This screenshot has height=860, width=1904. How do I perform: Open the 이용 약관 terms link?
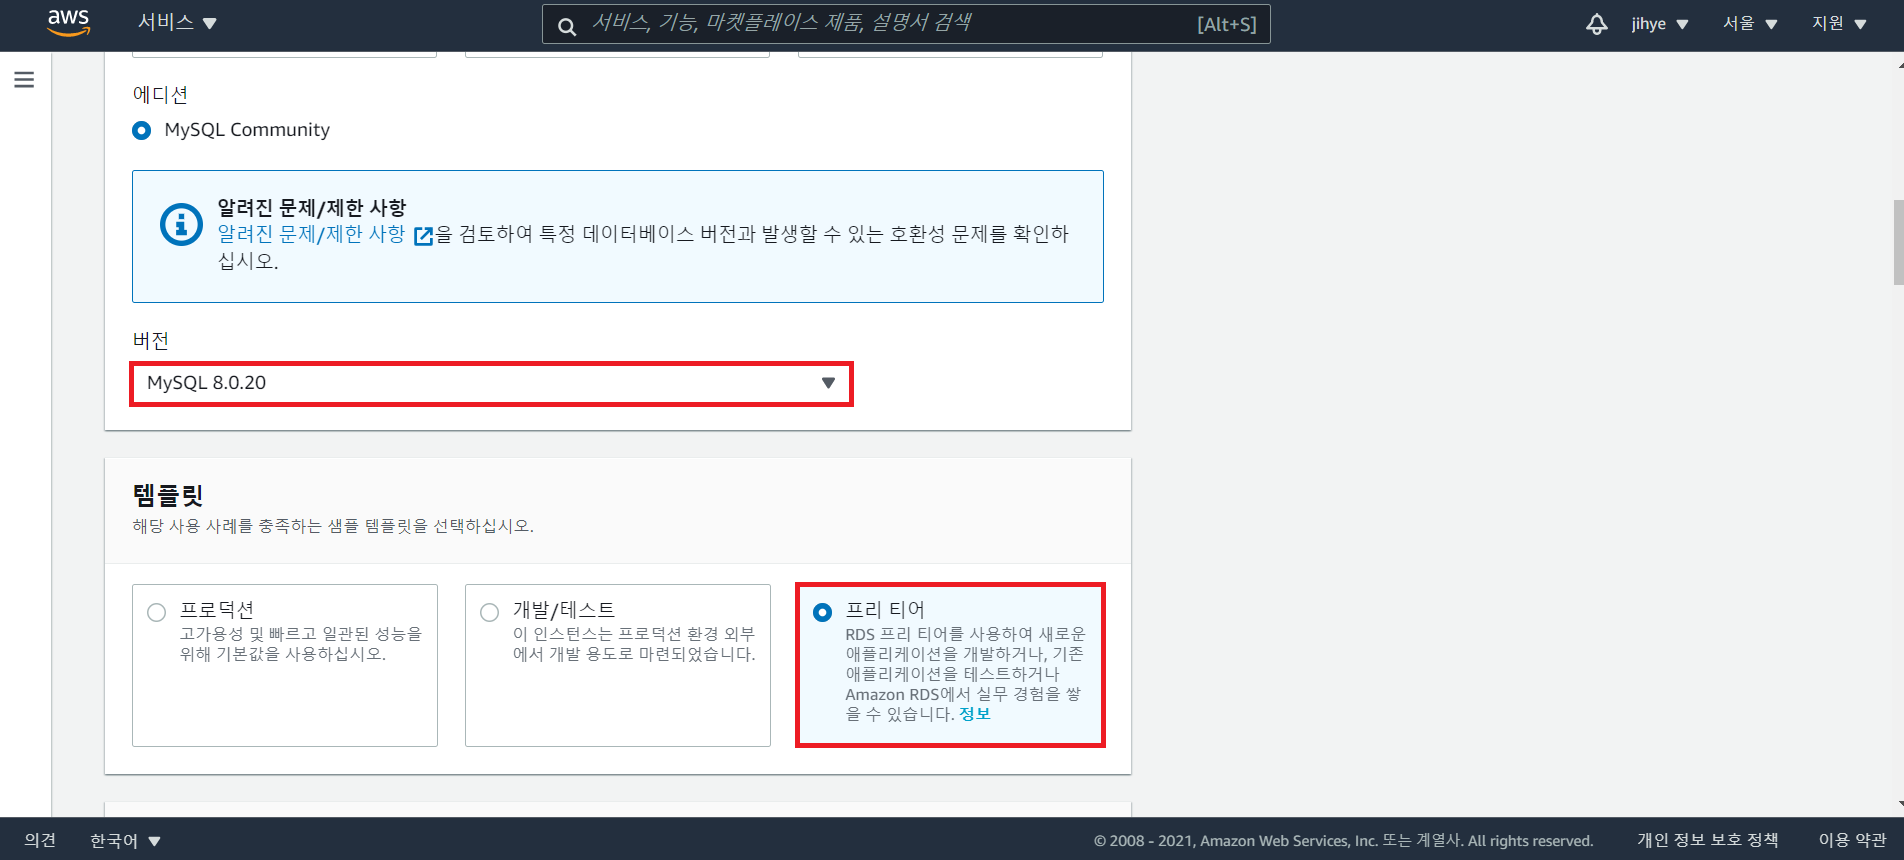coord(1852,840)
